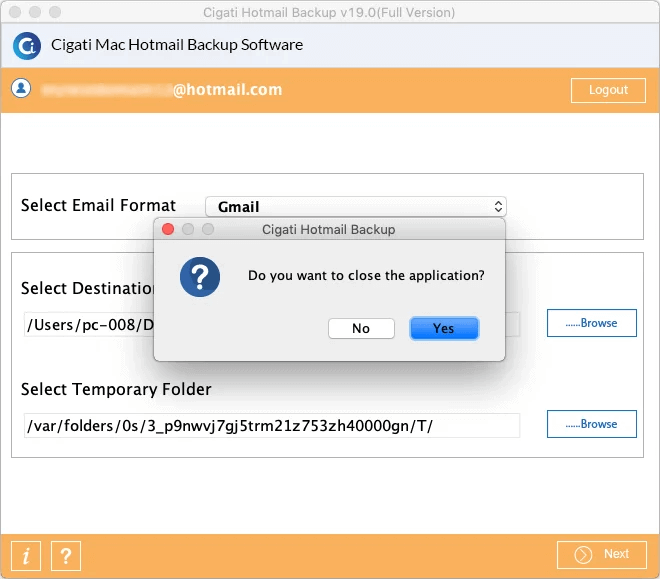Click the temporary folder path field
This screenshot has width=660, height=579.
(272, 426)
